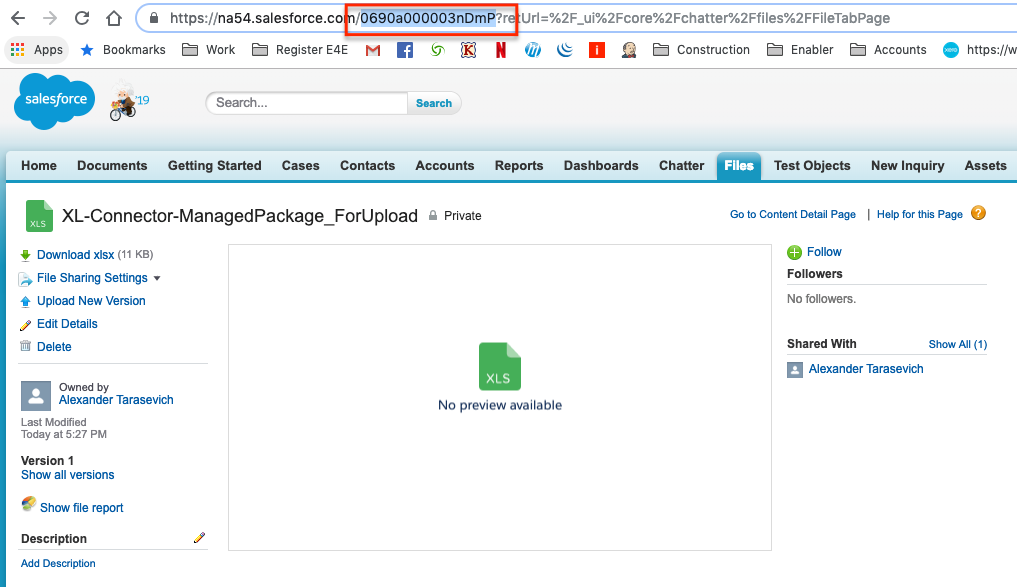Click the Delete trash can link
The image size is (1017, 587).
pyautogui.click(x=54, y=347)
